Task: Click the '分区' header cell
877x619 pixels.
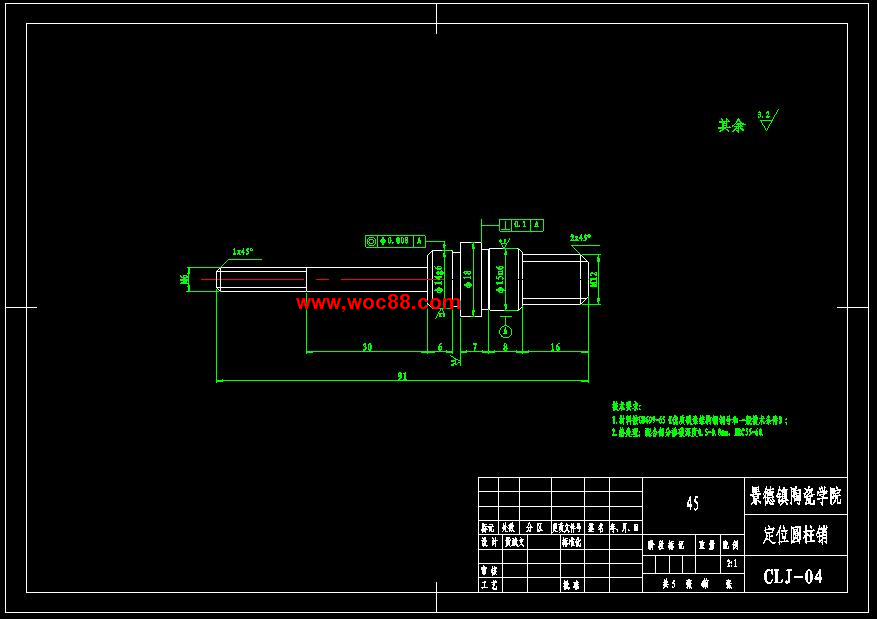Action: click(x=535, y=528)
